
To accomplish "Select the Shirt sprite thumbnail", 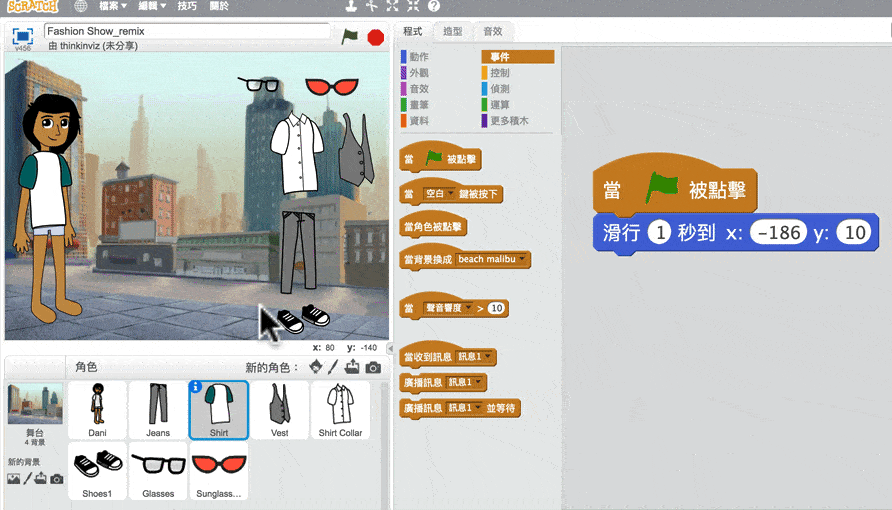I will [x=219, y=410].
